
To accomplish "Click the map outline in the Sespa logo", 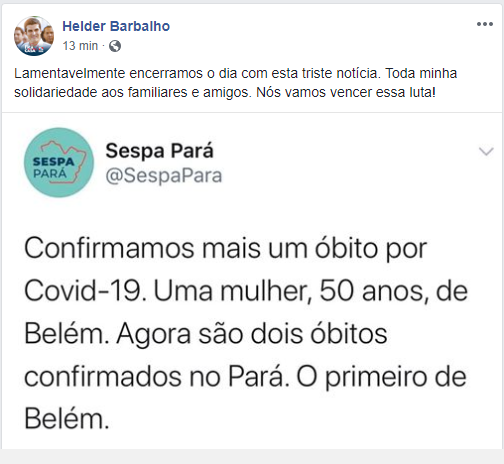I will tap(64, 161).
